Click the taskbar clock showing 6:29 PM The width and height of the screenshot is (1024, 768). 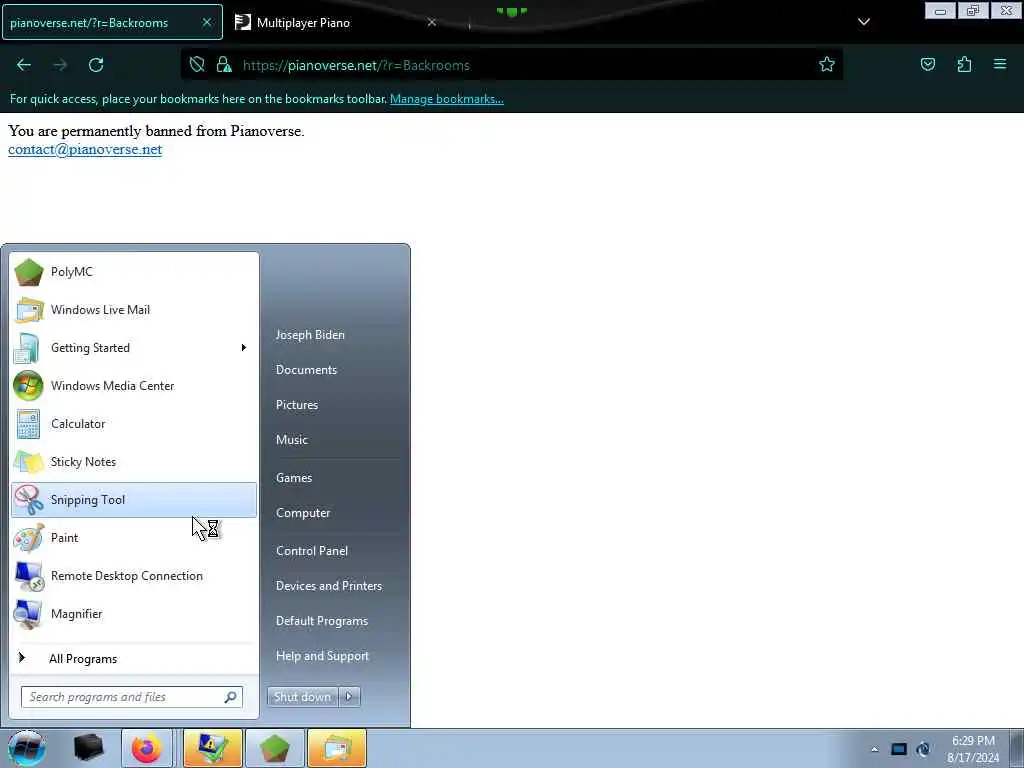click(973, 749)
